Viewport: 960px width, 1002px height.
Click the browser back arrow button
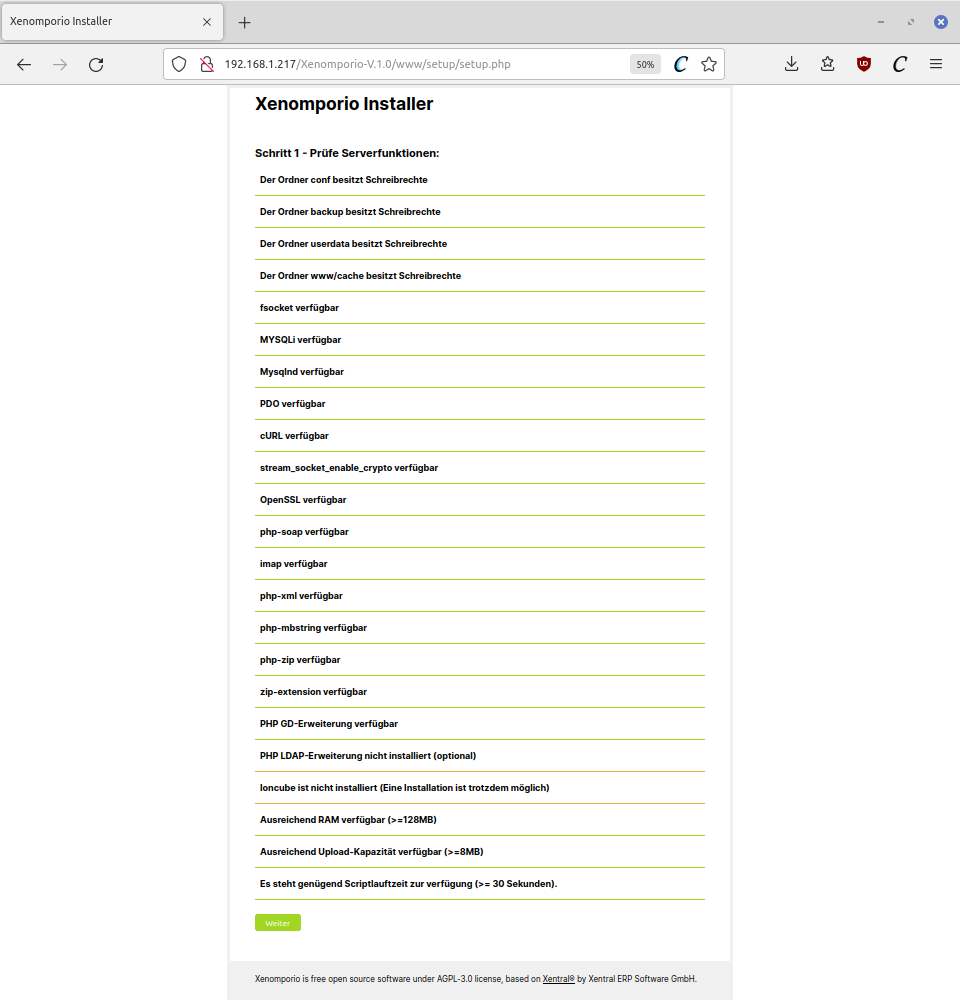coord(24,64)
